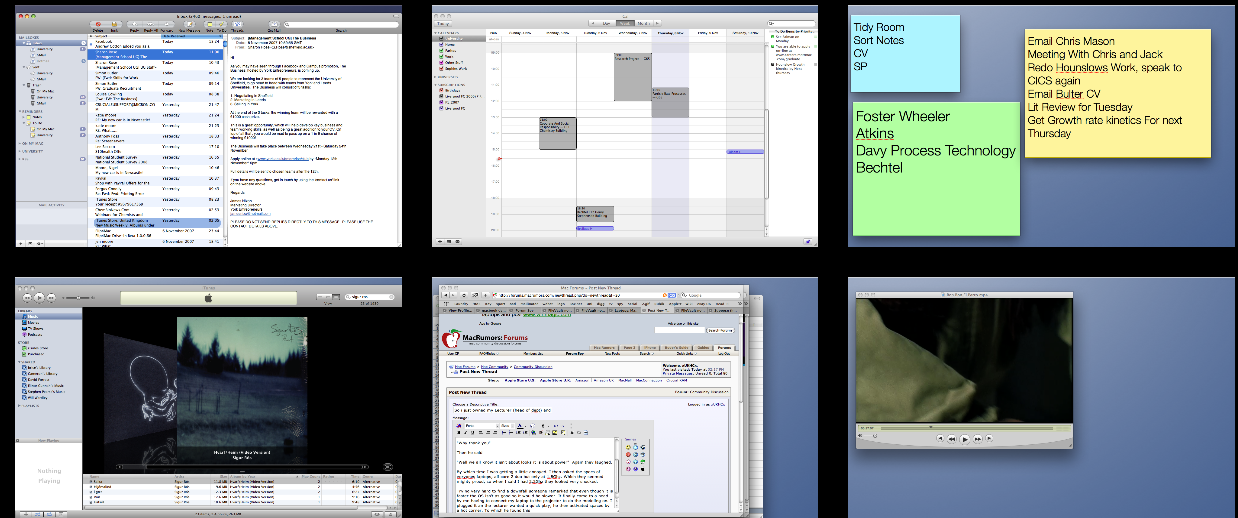This screenshot has width=1238, height=518.
Task: Click "Bechtel" on the green sticky
Action: point(879,168)
